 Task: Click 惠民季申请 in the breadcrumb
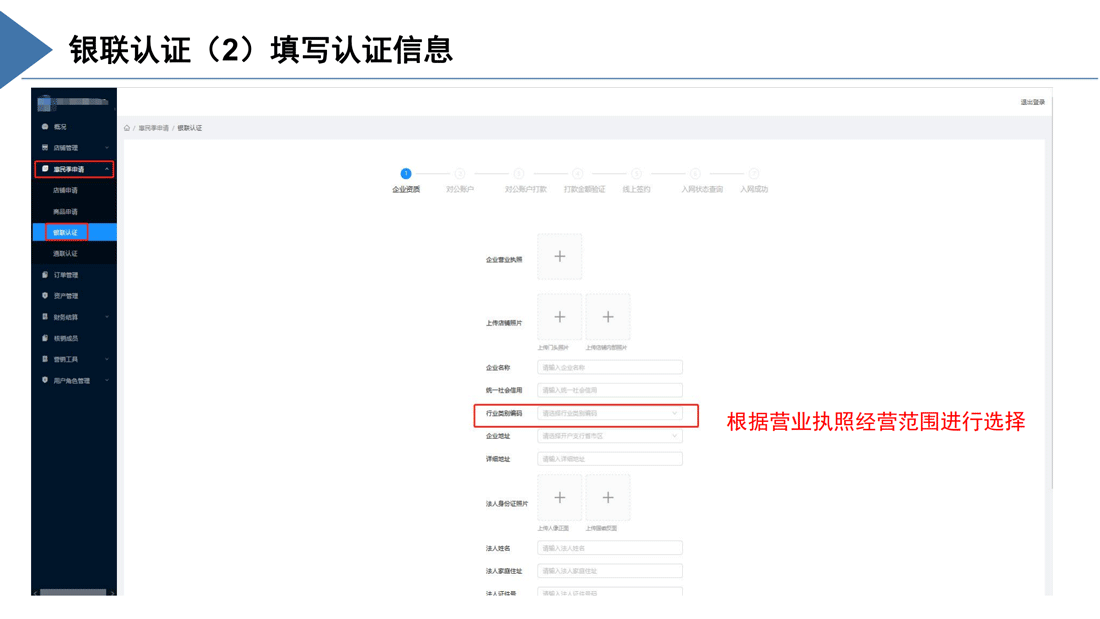click(x=154, y=128)
